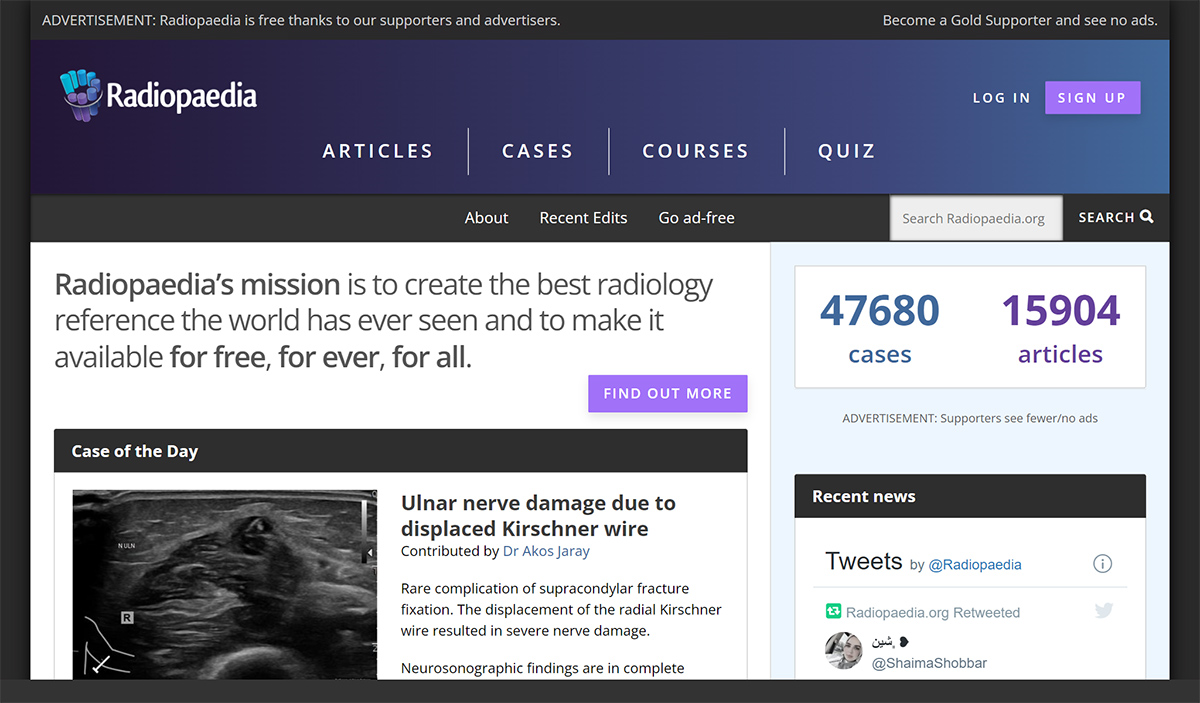Screen dimensions: 1200x703
Task: Click the ShaimaShobbar profile avatar
Action: [843, 651]
